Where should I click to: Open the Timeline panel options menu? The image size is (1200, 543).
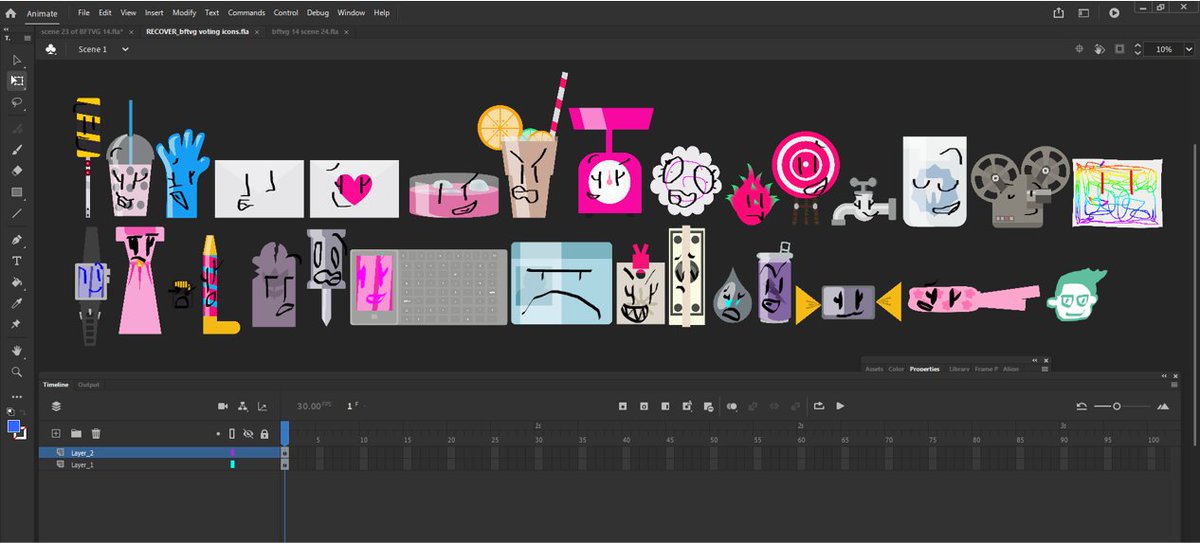tap(1175, 384)
